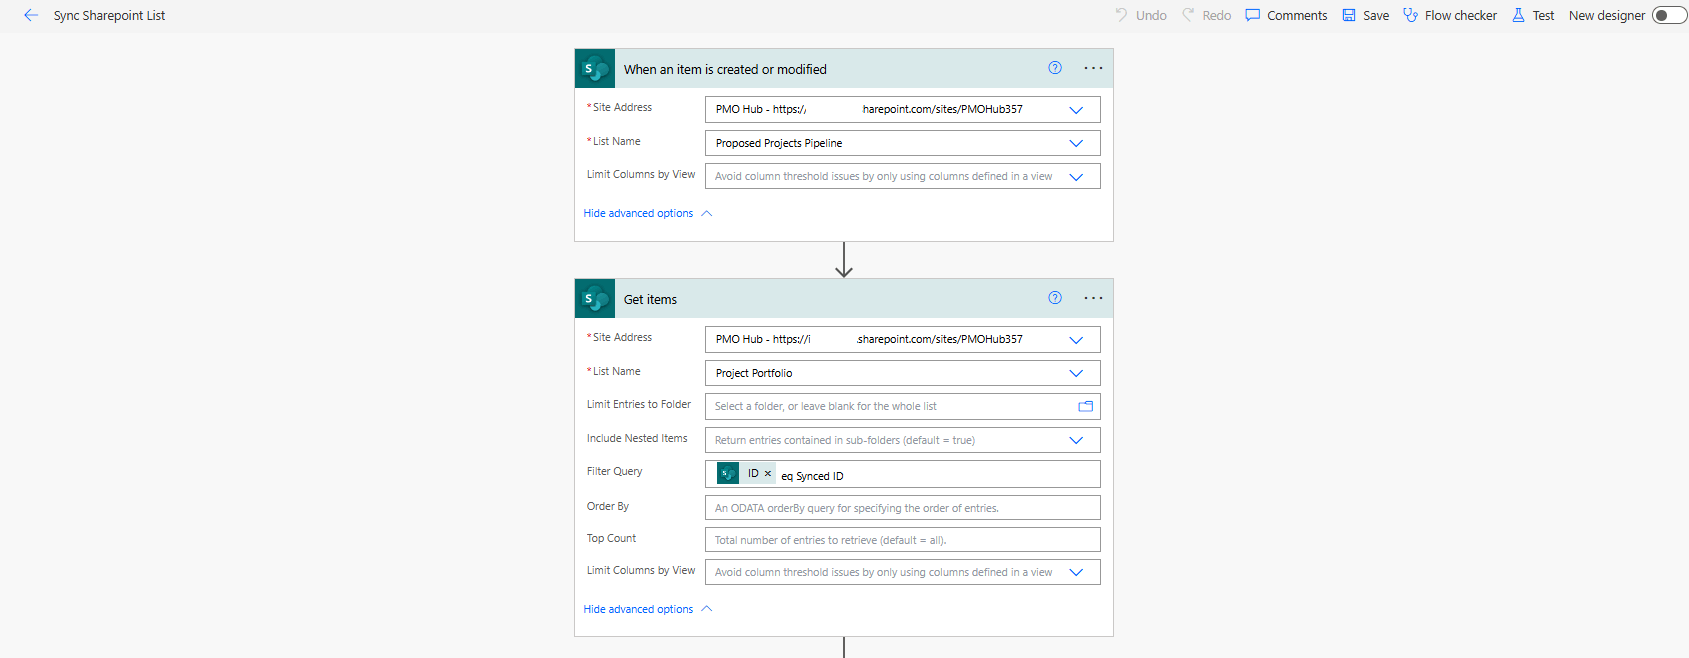Click the Filter Query label
1689x658 pixels.
point(614,471)
